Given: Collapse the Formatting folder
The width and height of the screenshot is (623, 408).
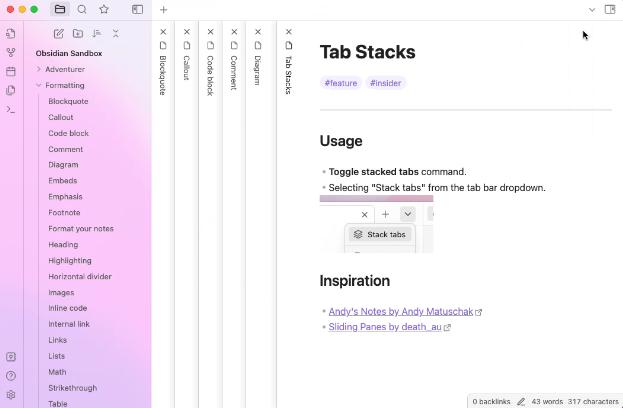Looking at the screenshot, I should tap(39, 85).
